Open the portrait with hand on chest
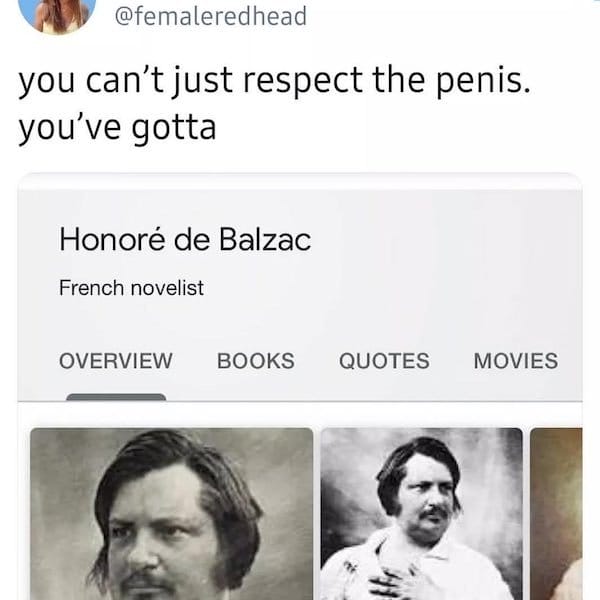Viewport: 600px width, 600px height. coord(422,514)
